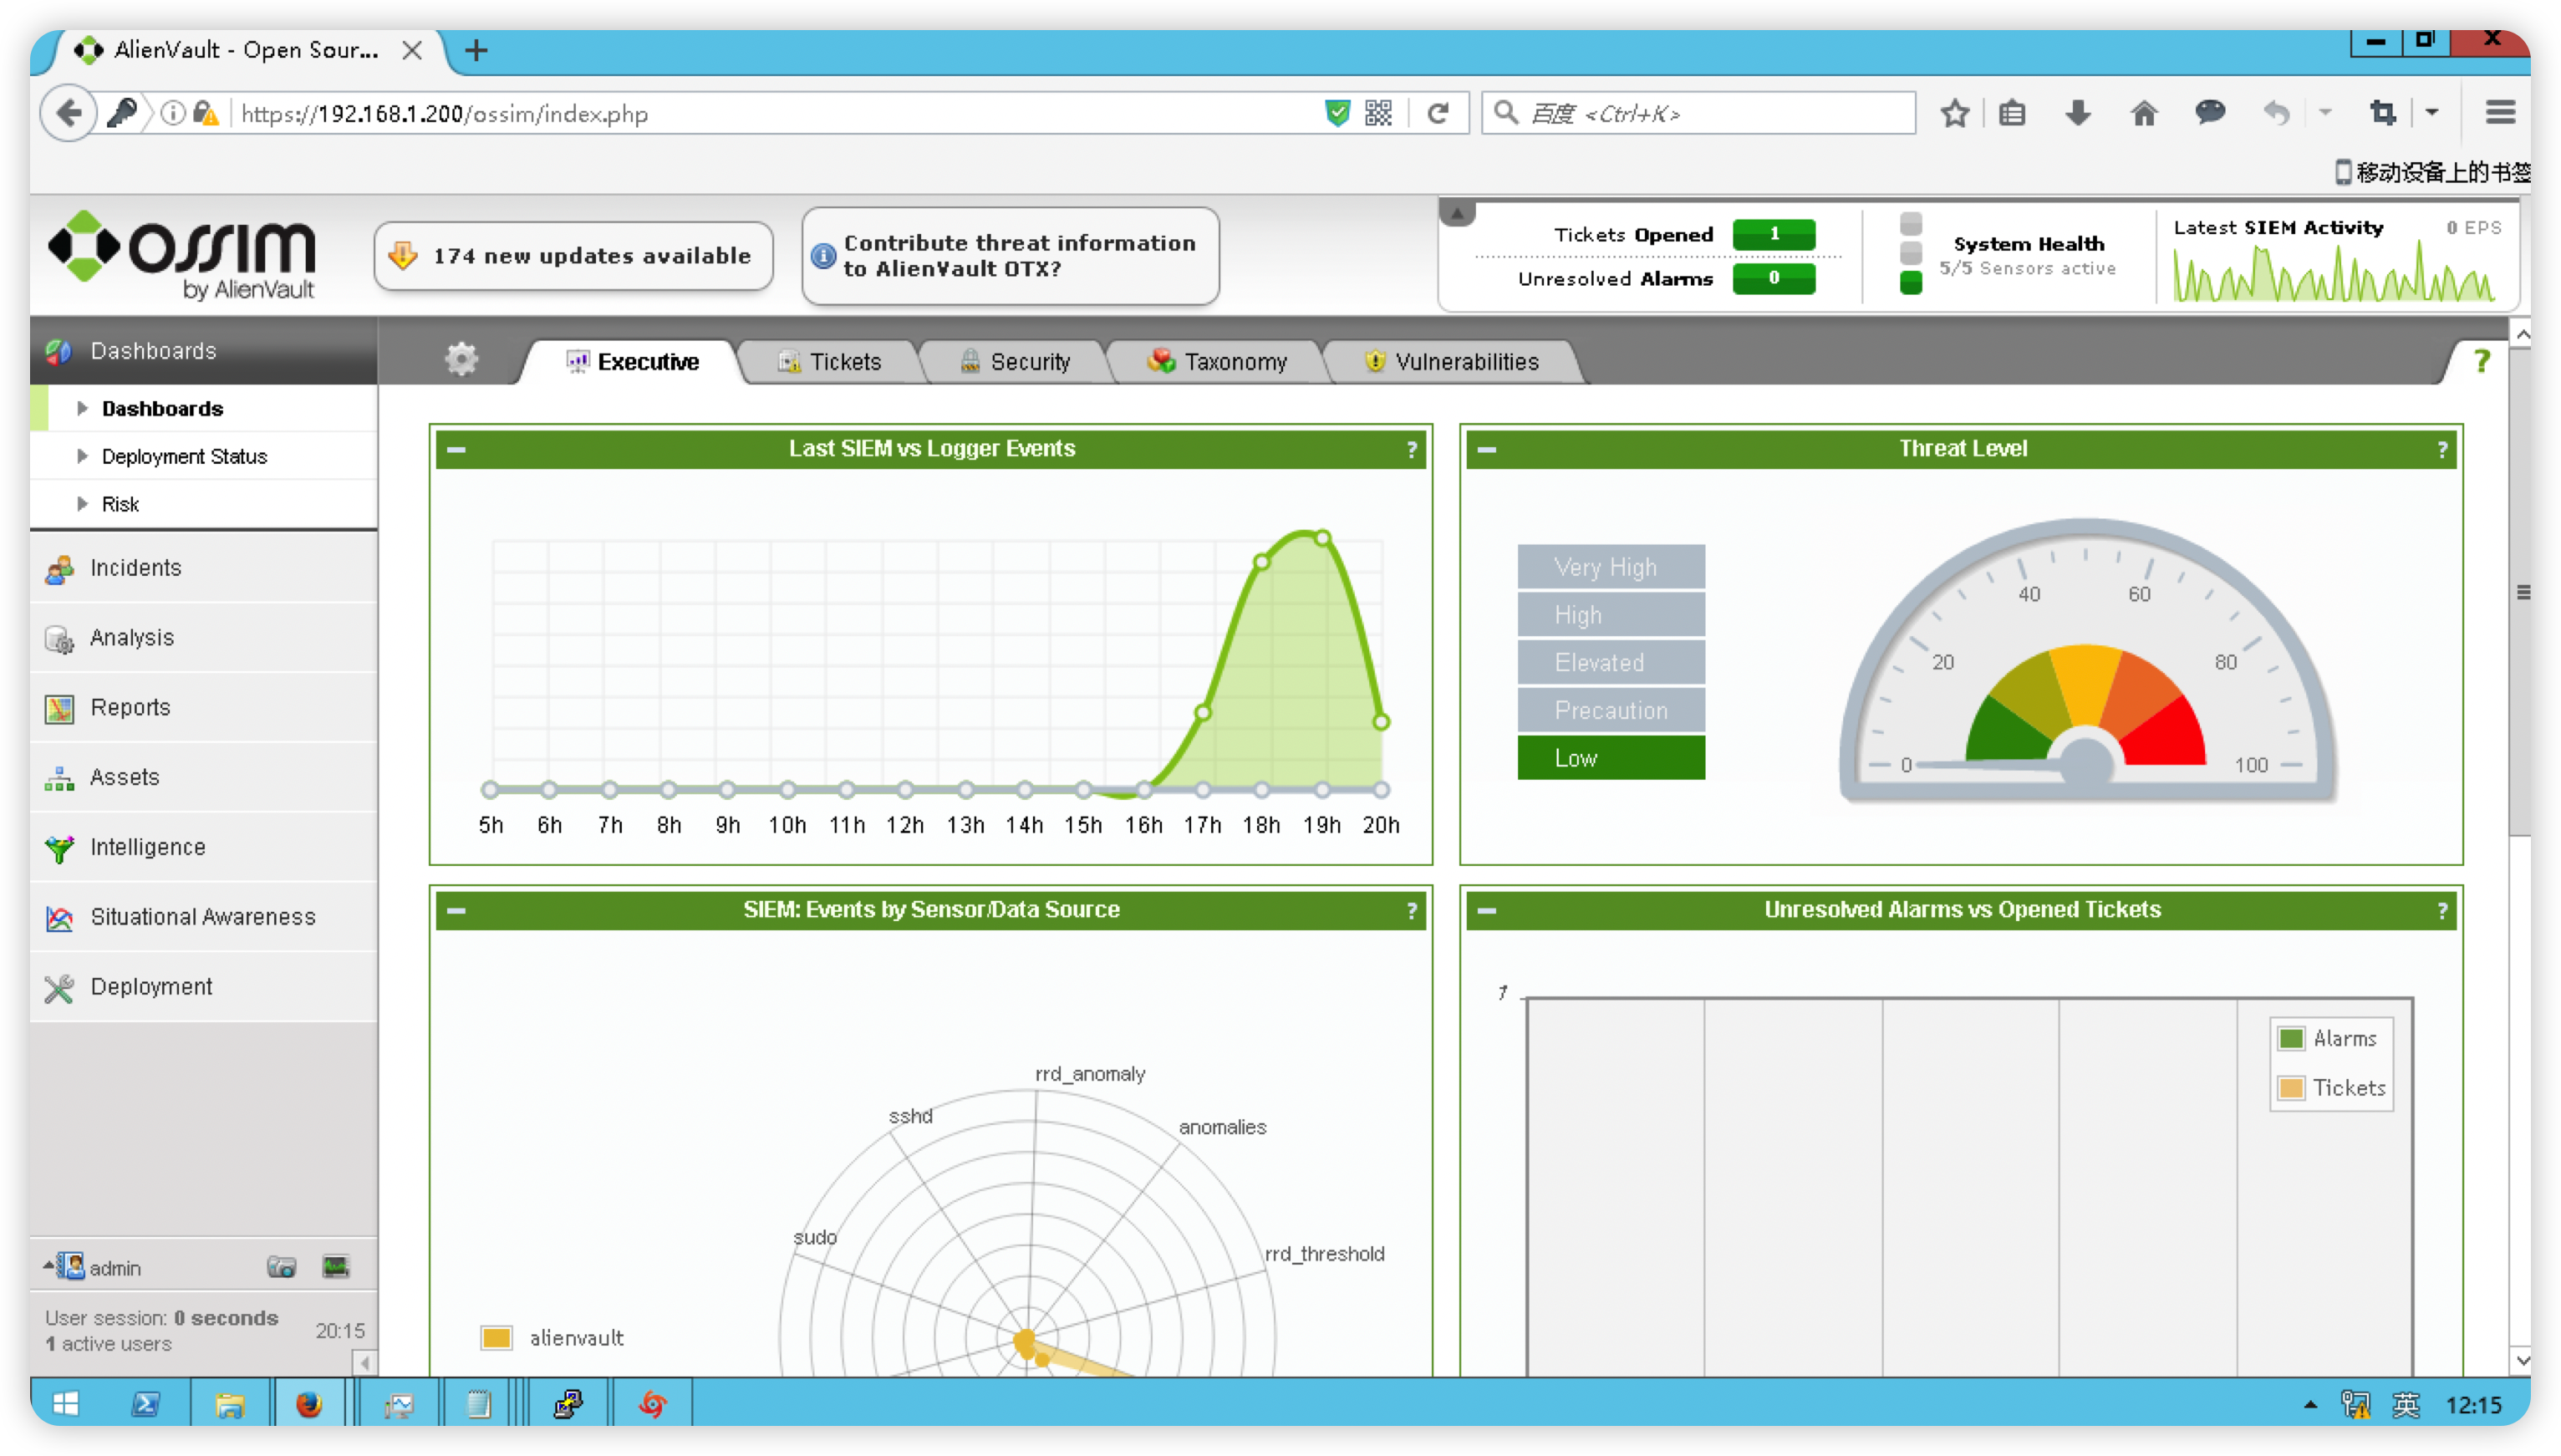Go to browser home page icon
The height and width of the screenshot is (1456, 2561).
[x=2143, y=113]
